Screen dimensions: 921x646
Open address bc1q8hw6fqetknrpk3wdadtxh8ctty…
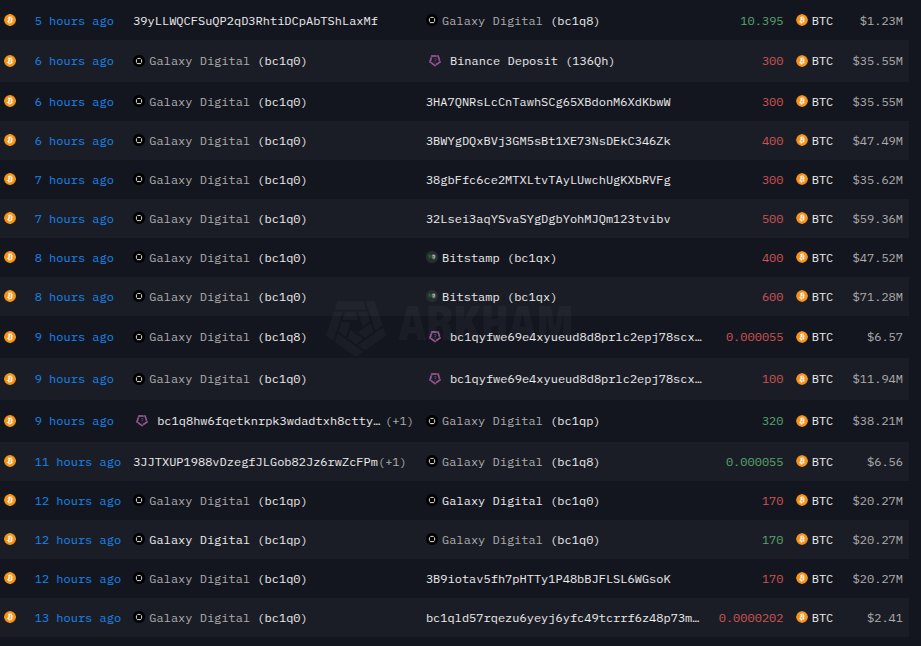(268, 421)
